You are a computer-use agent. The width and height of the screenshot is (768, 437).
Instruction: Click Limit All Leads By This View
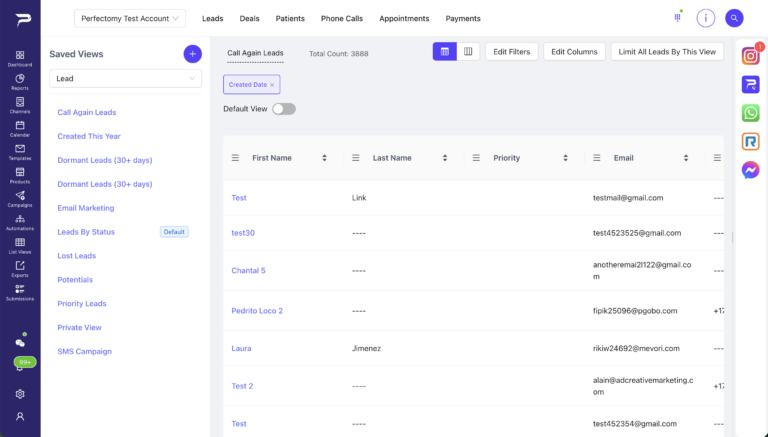[667, 51]
